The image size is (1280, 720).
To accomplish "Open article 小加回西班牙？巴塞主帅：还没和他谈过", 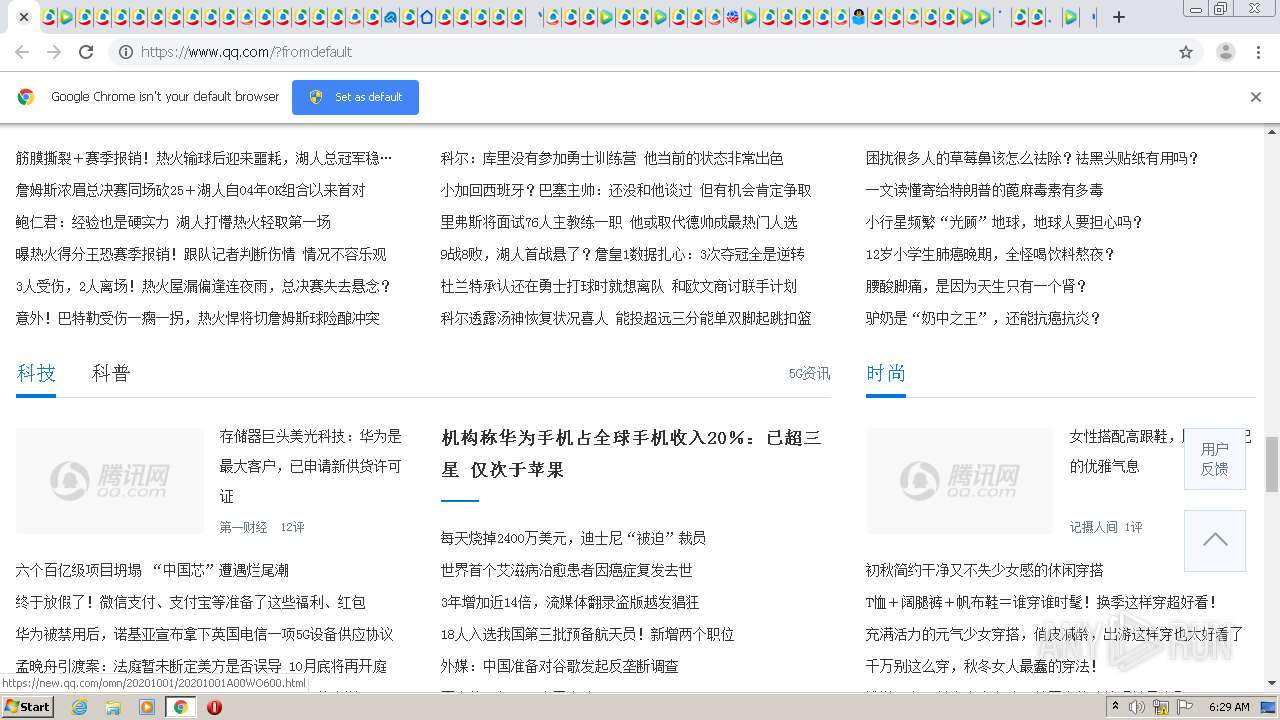I will coord(626,190).
